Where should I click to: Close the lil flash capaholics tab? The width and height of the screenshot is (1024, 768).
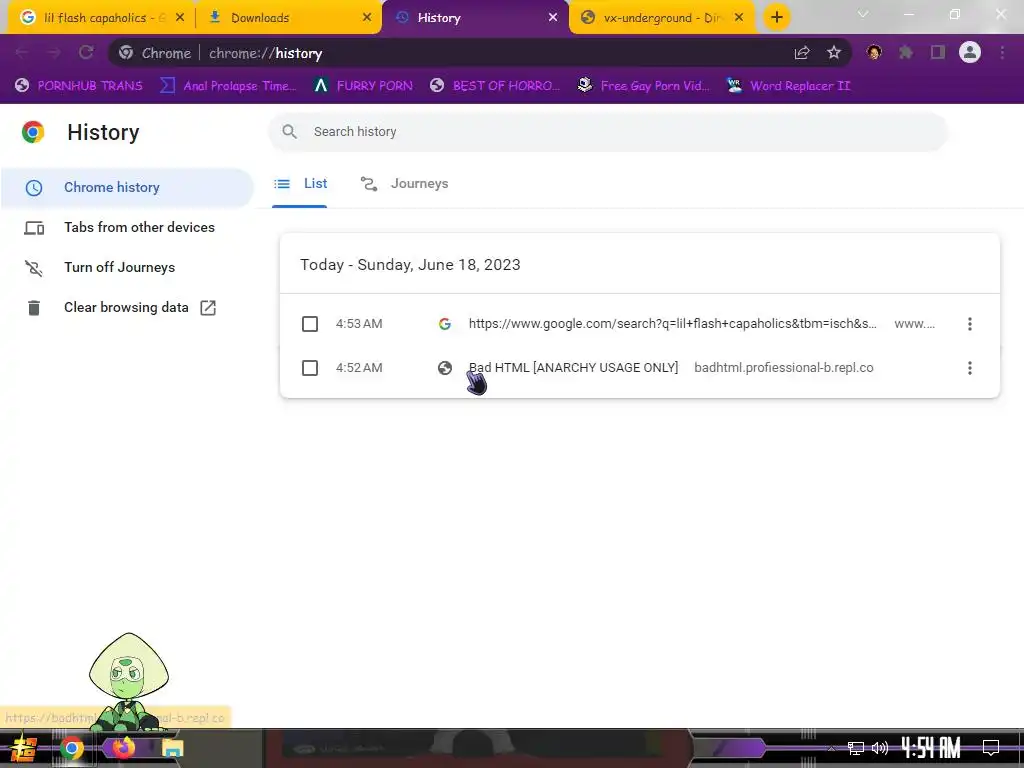[180, 18]
